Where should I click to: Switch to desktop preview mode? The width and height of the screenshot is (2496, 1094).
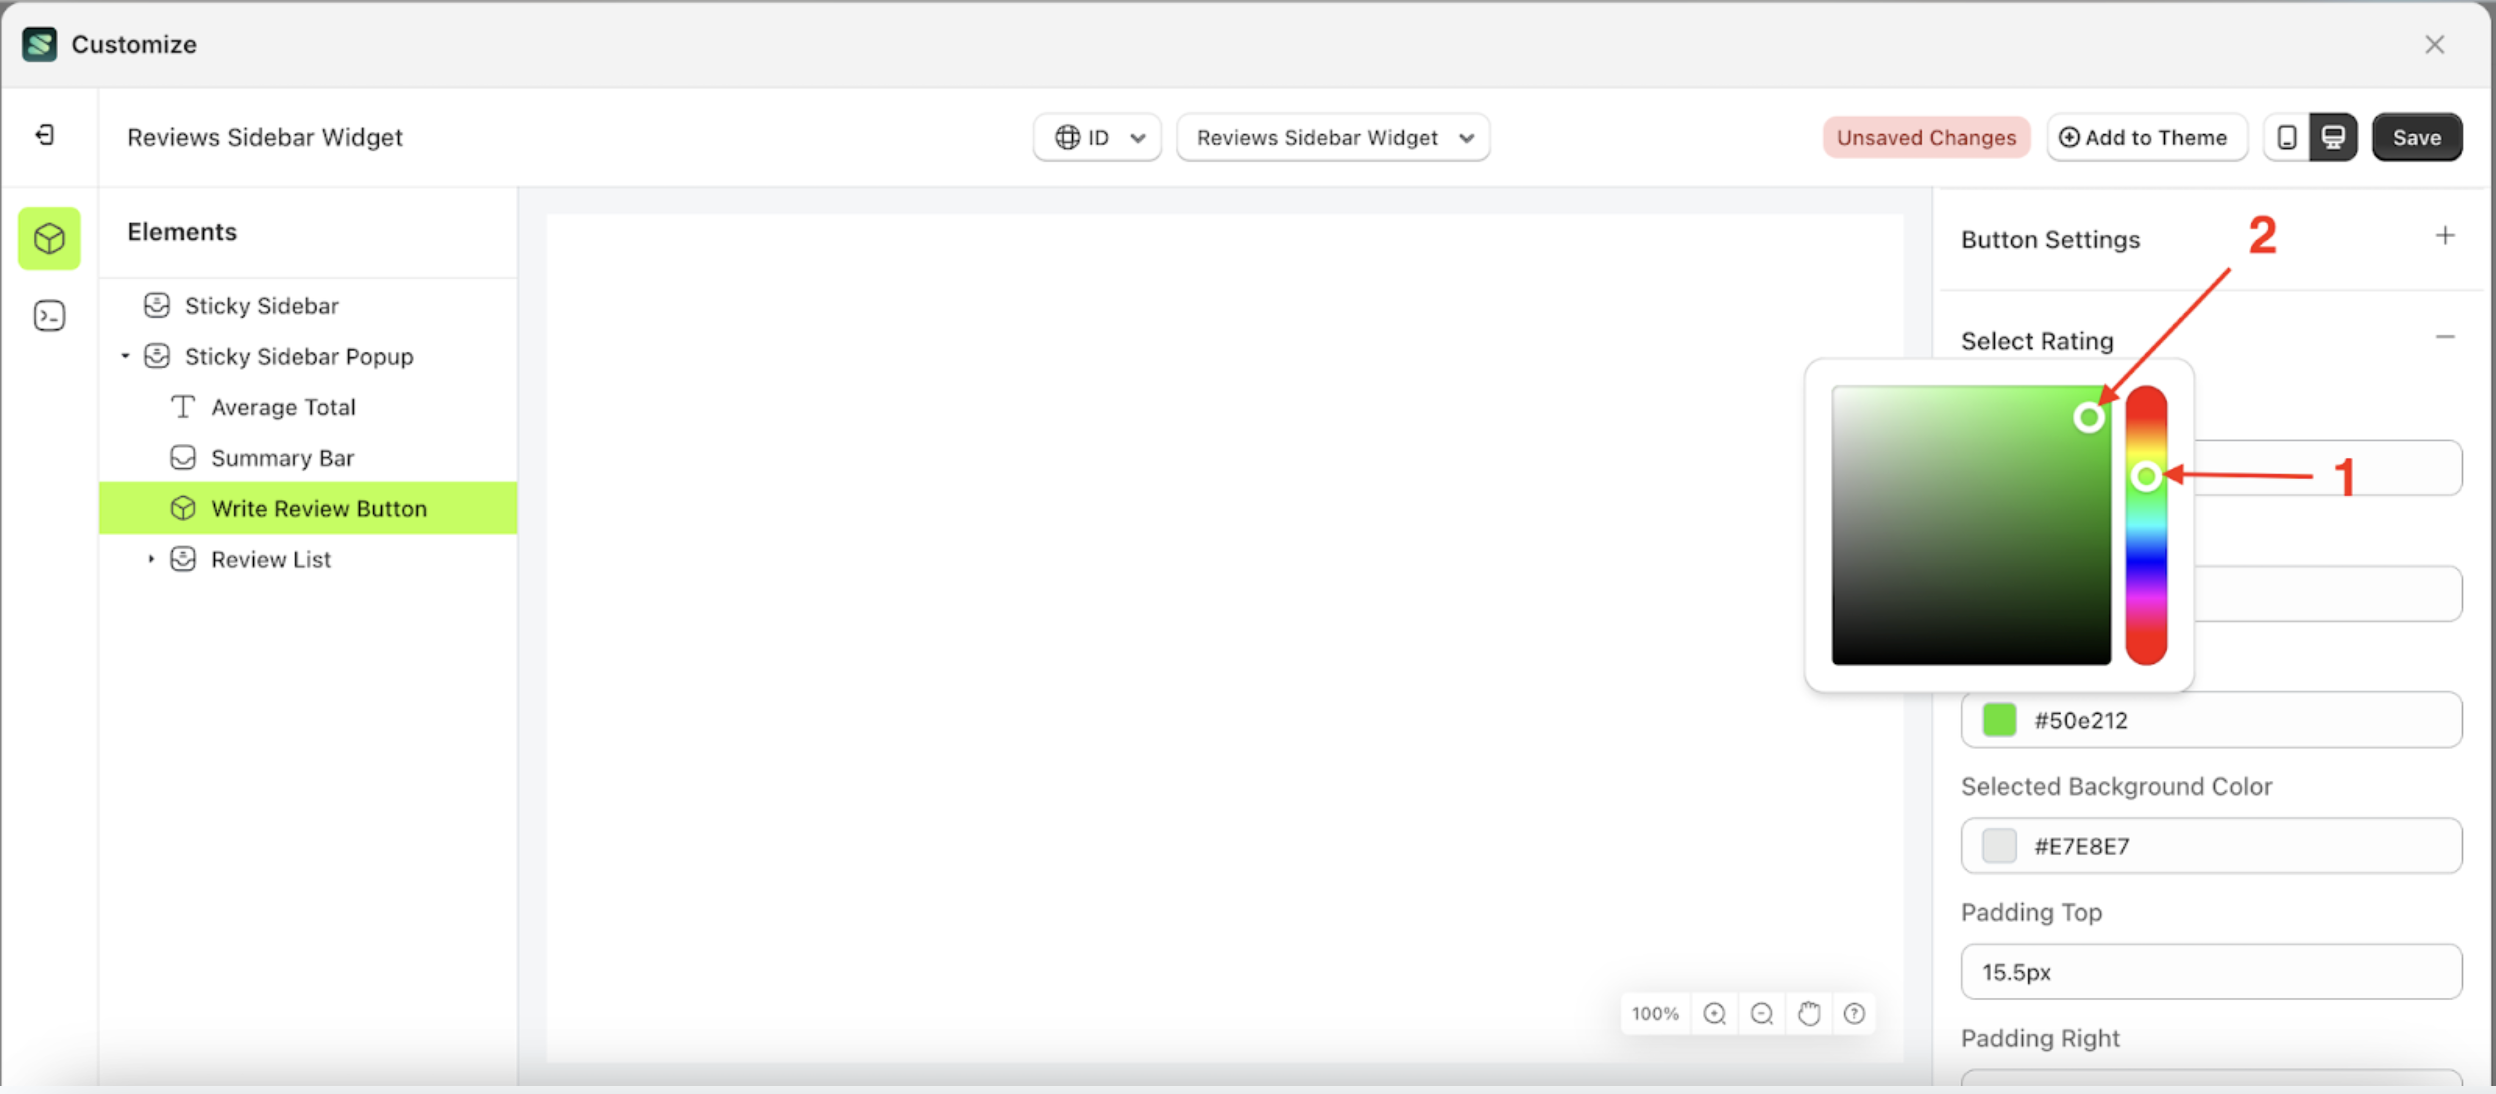[x=2332, y=137]
